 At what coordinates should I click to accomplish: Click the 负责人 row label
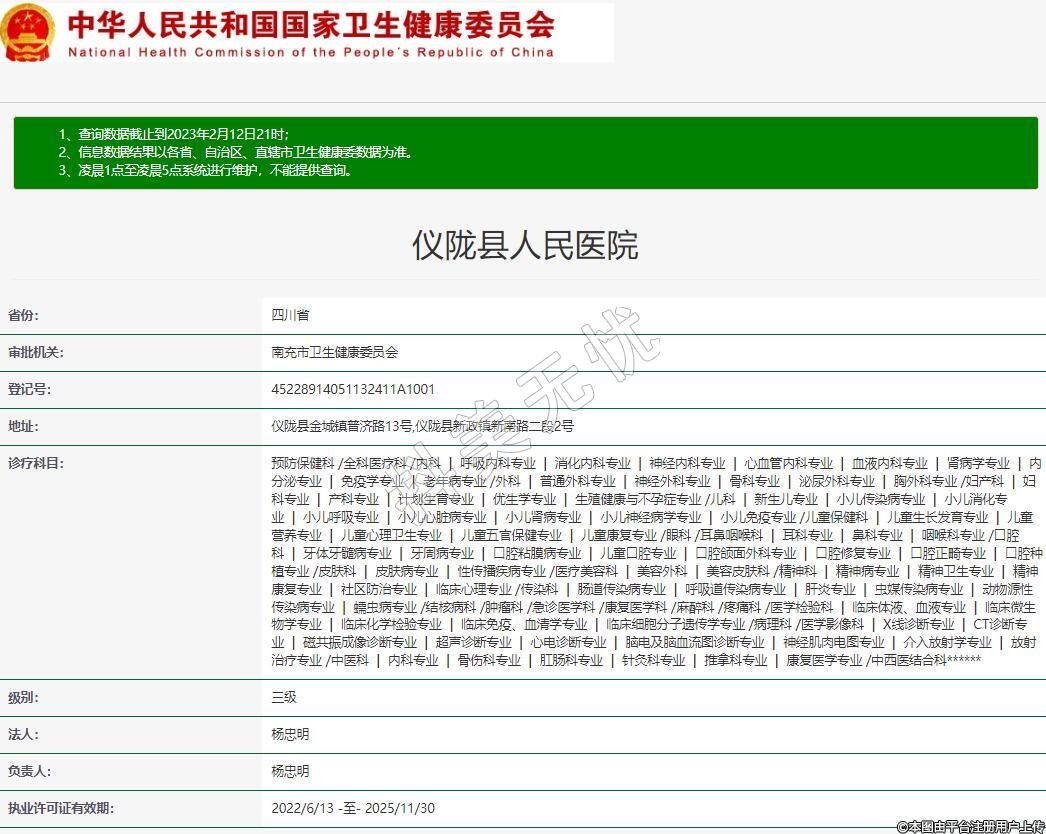point(29,771)
